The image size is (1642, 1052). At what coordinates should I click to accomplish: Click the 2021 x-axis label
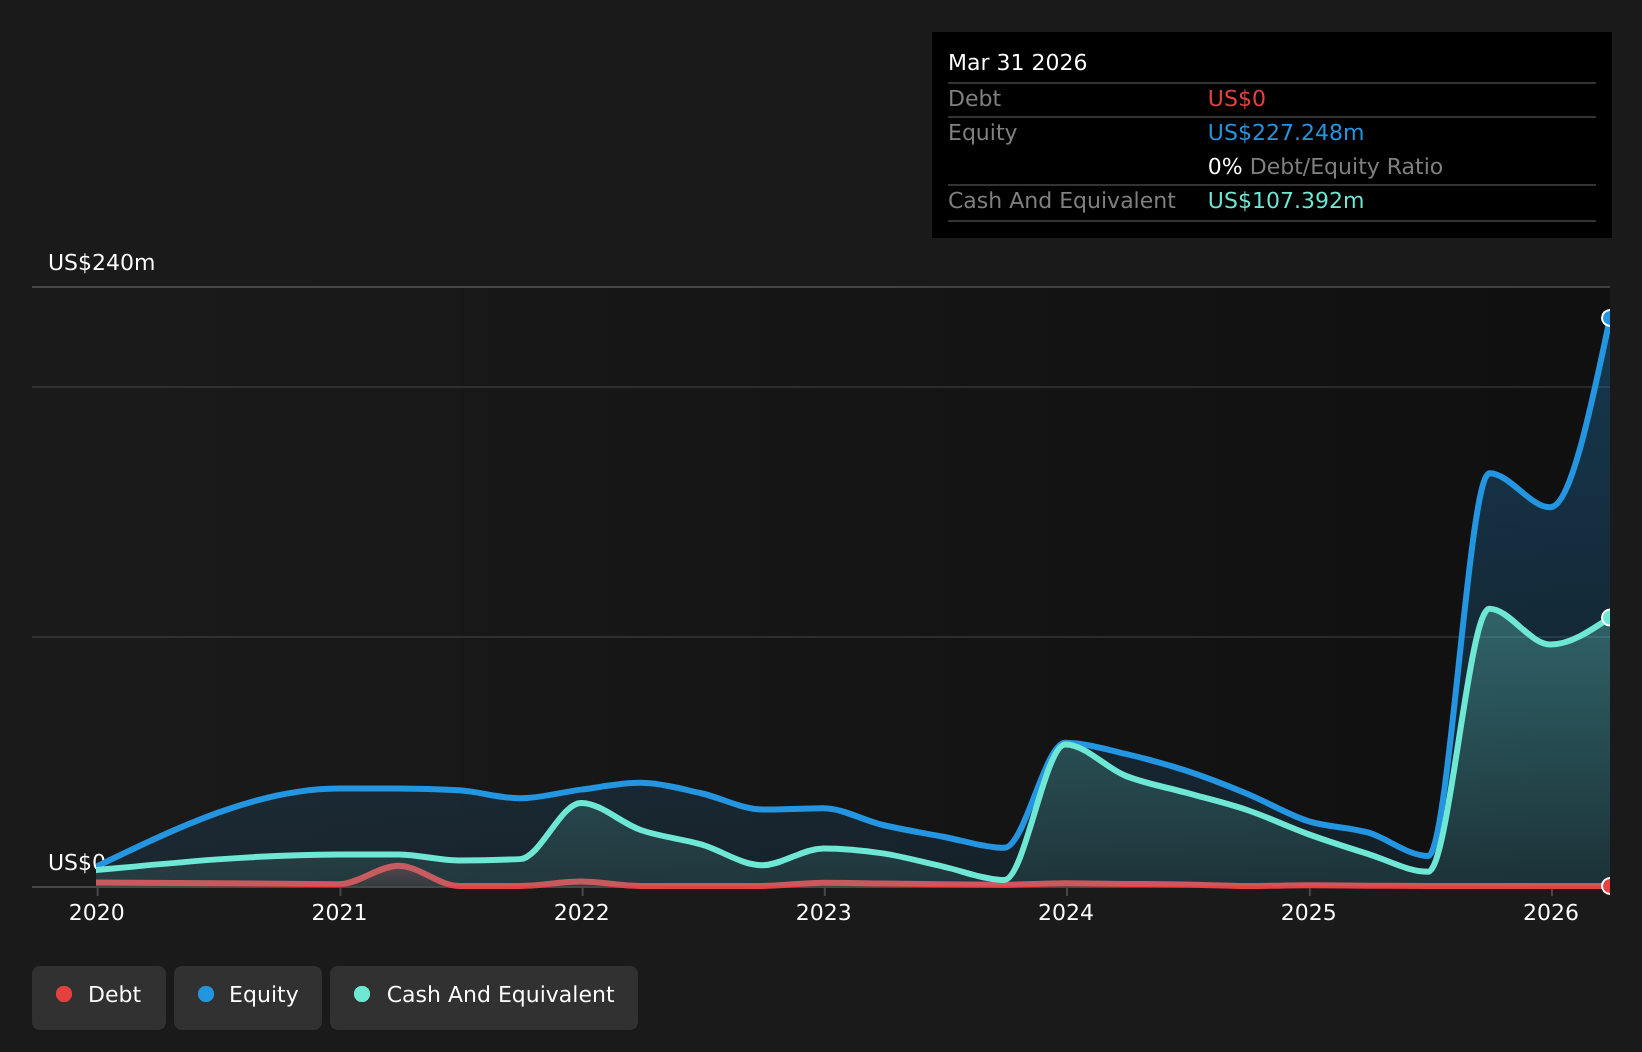pyautogui.click(x=339, y=912)
